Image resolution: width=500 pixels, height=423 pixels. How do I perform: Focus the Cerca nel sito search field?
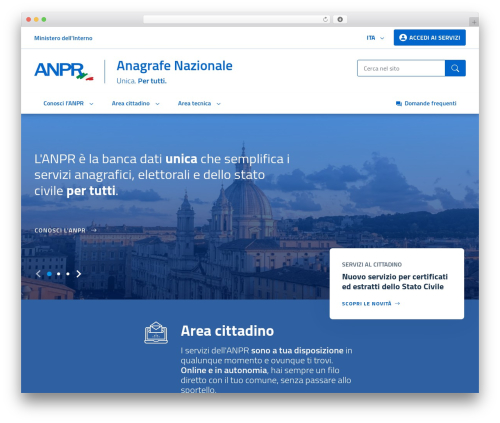(401, 68)
